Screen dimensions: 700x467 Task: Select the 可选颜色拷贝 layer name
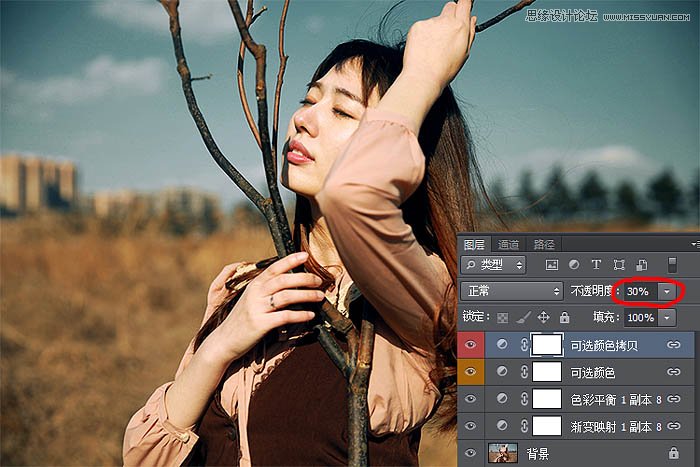pos(604,345)
